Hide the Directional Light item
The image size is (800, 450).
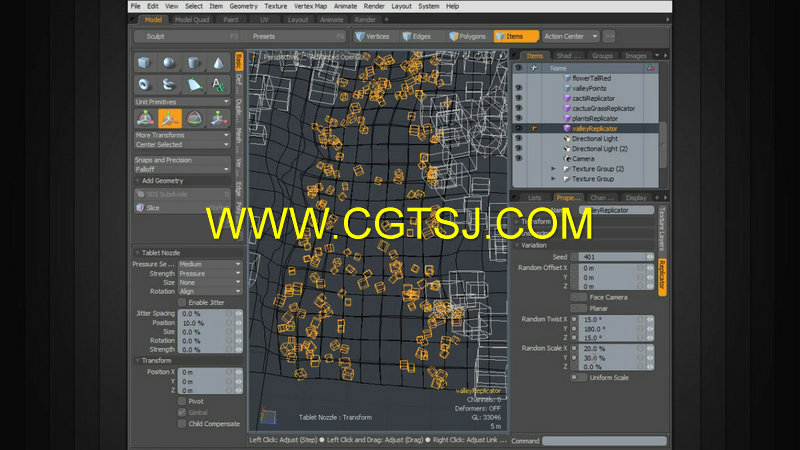[519, 138]
